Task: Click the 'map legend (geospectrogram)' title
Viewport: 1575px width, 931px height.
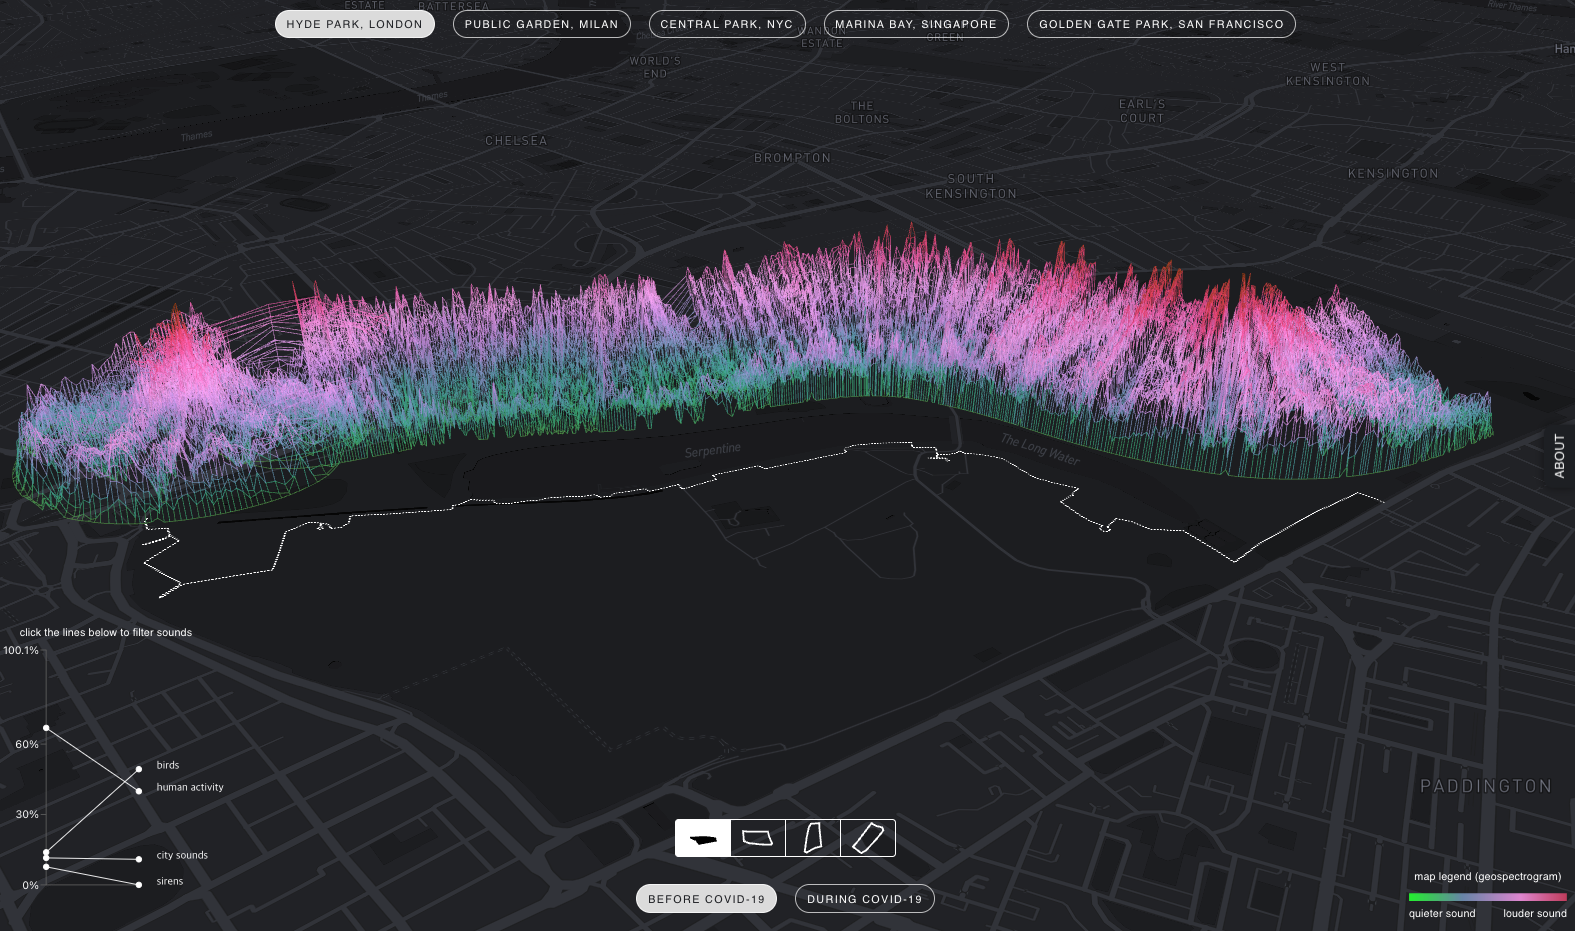Action: tap(1487, 876)
